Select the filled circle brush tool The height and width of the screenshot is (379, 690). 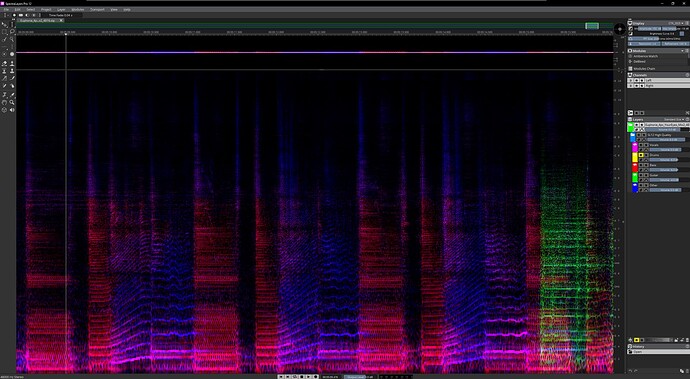(x=12, y=54)
